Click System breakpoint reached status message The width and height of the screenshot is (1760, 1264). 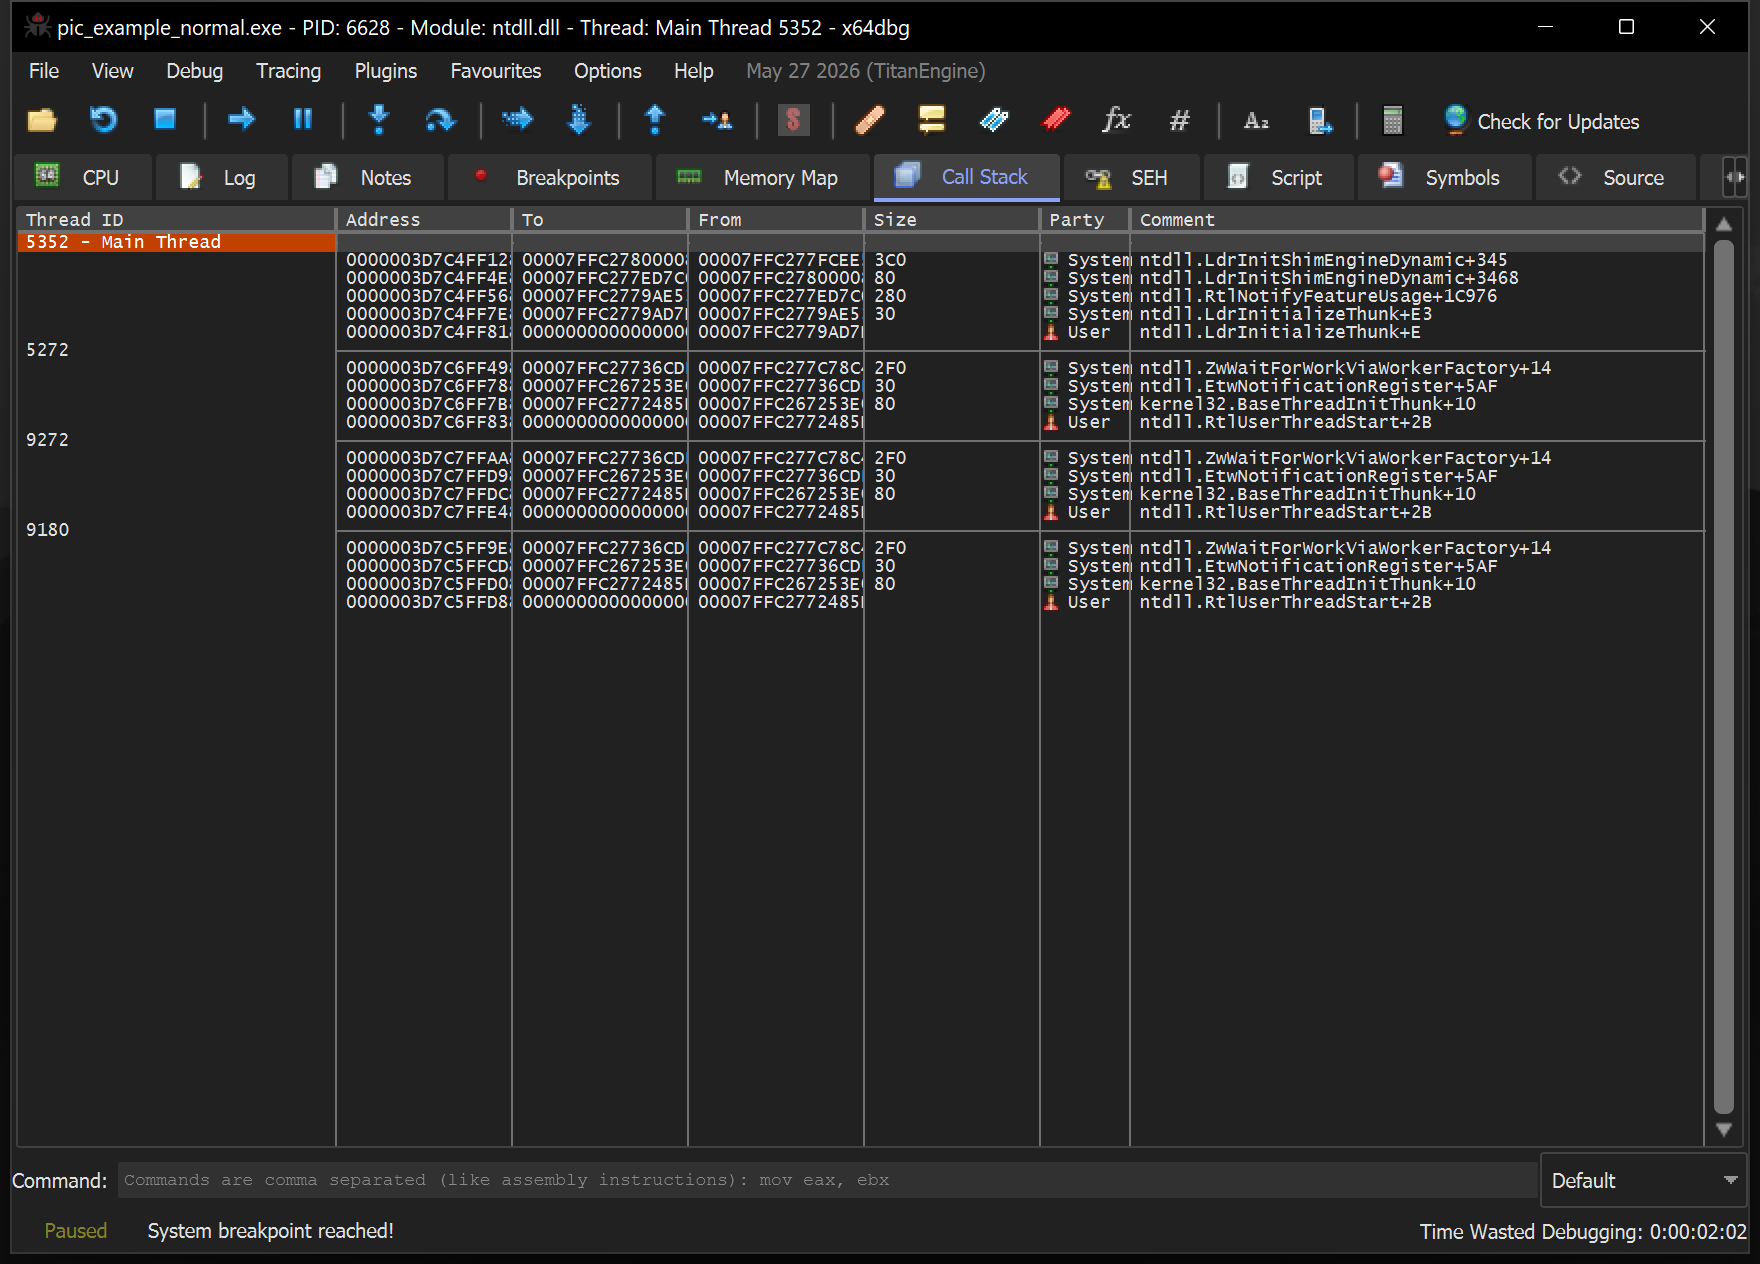click(x=270, y=1231)
